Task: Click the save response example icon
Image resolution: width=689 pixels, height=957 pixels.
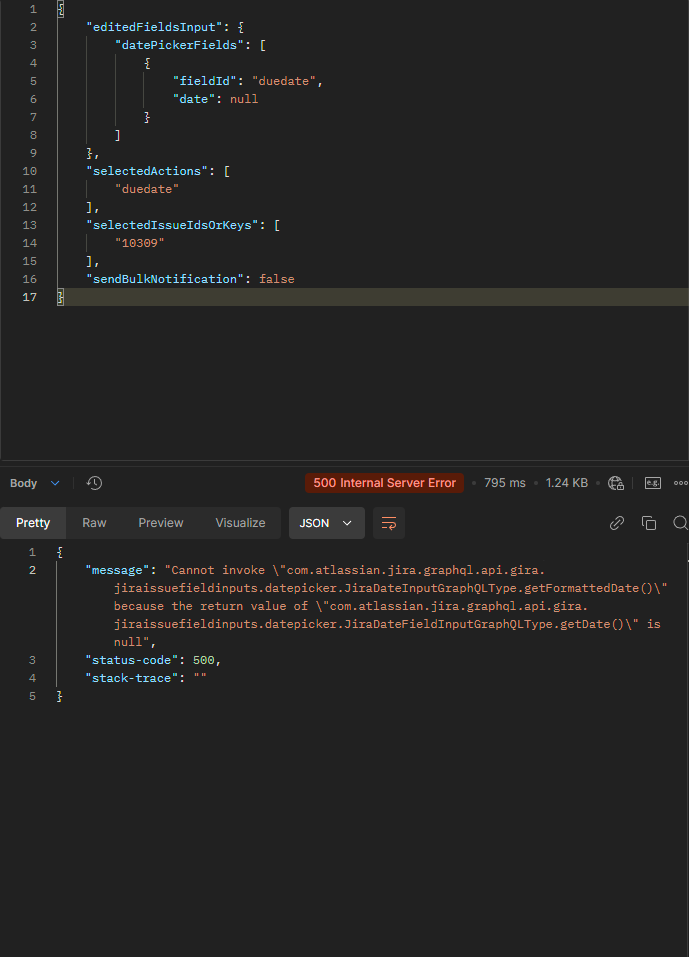Action: coord(652,483)
